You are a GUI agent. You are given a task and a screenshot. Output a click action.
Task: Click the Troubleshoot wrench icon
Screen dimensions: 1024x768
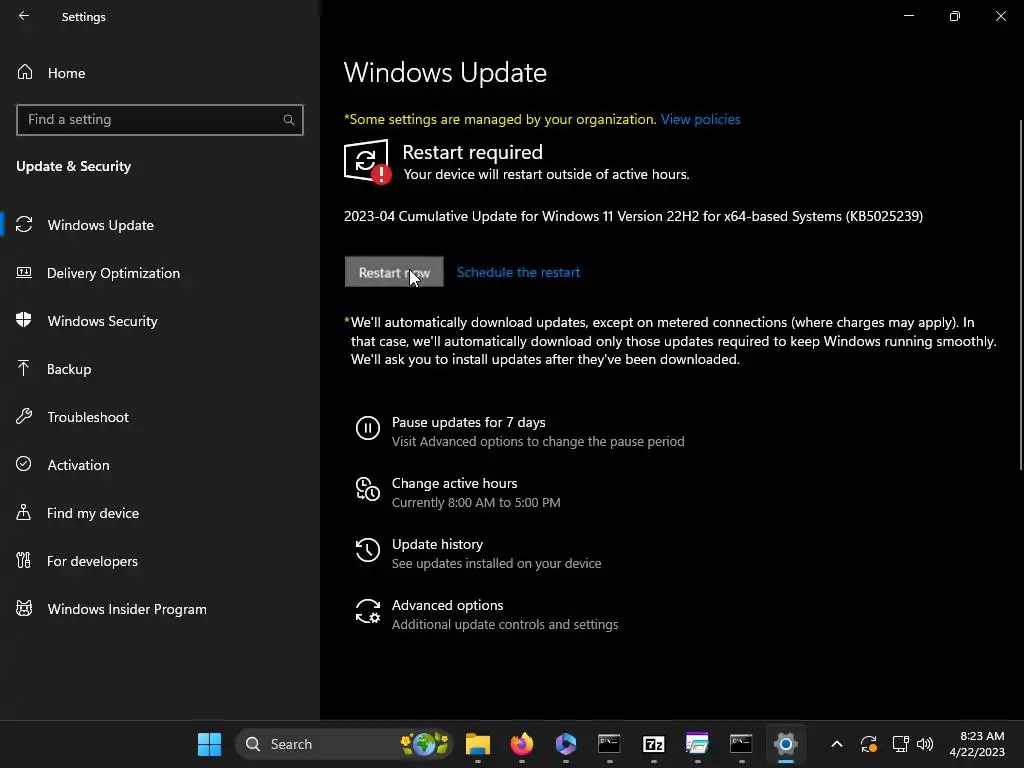[x=24, y=416]
